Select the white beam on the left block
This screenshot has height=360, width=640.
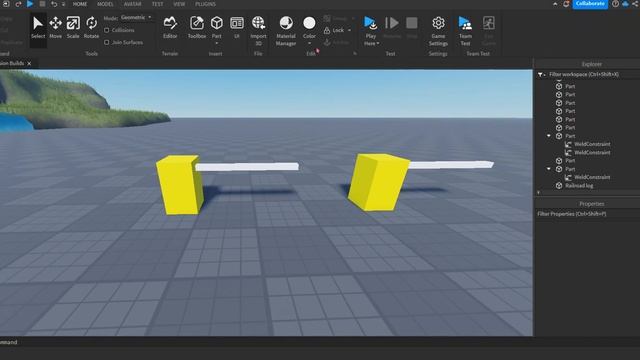tap(247, 167)
